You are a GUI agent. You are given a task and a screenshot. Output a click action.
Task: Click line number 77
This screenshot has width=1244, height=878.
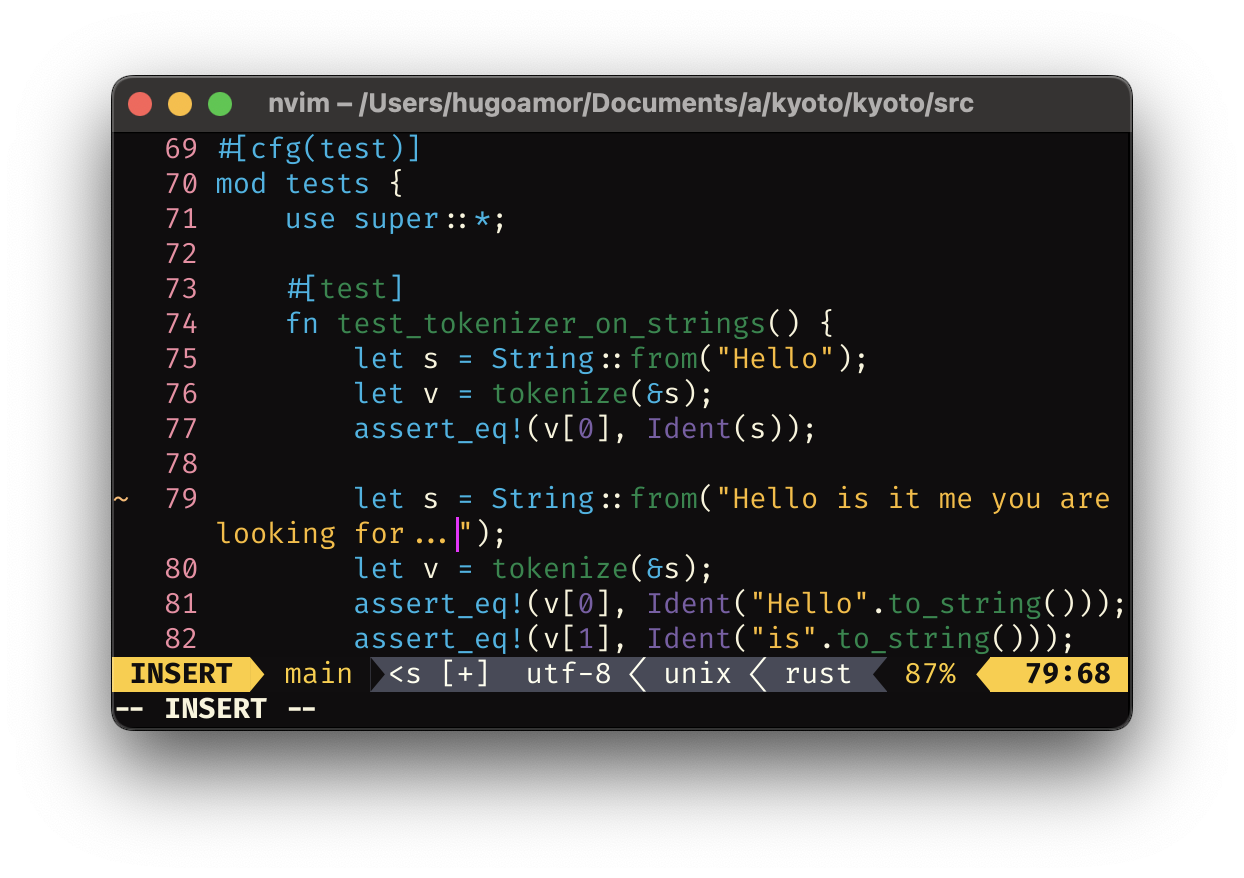point(181,429)
